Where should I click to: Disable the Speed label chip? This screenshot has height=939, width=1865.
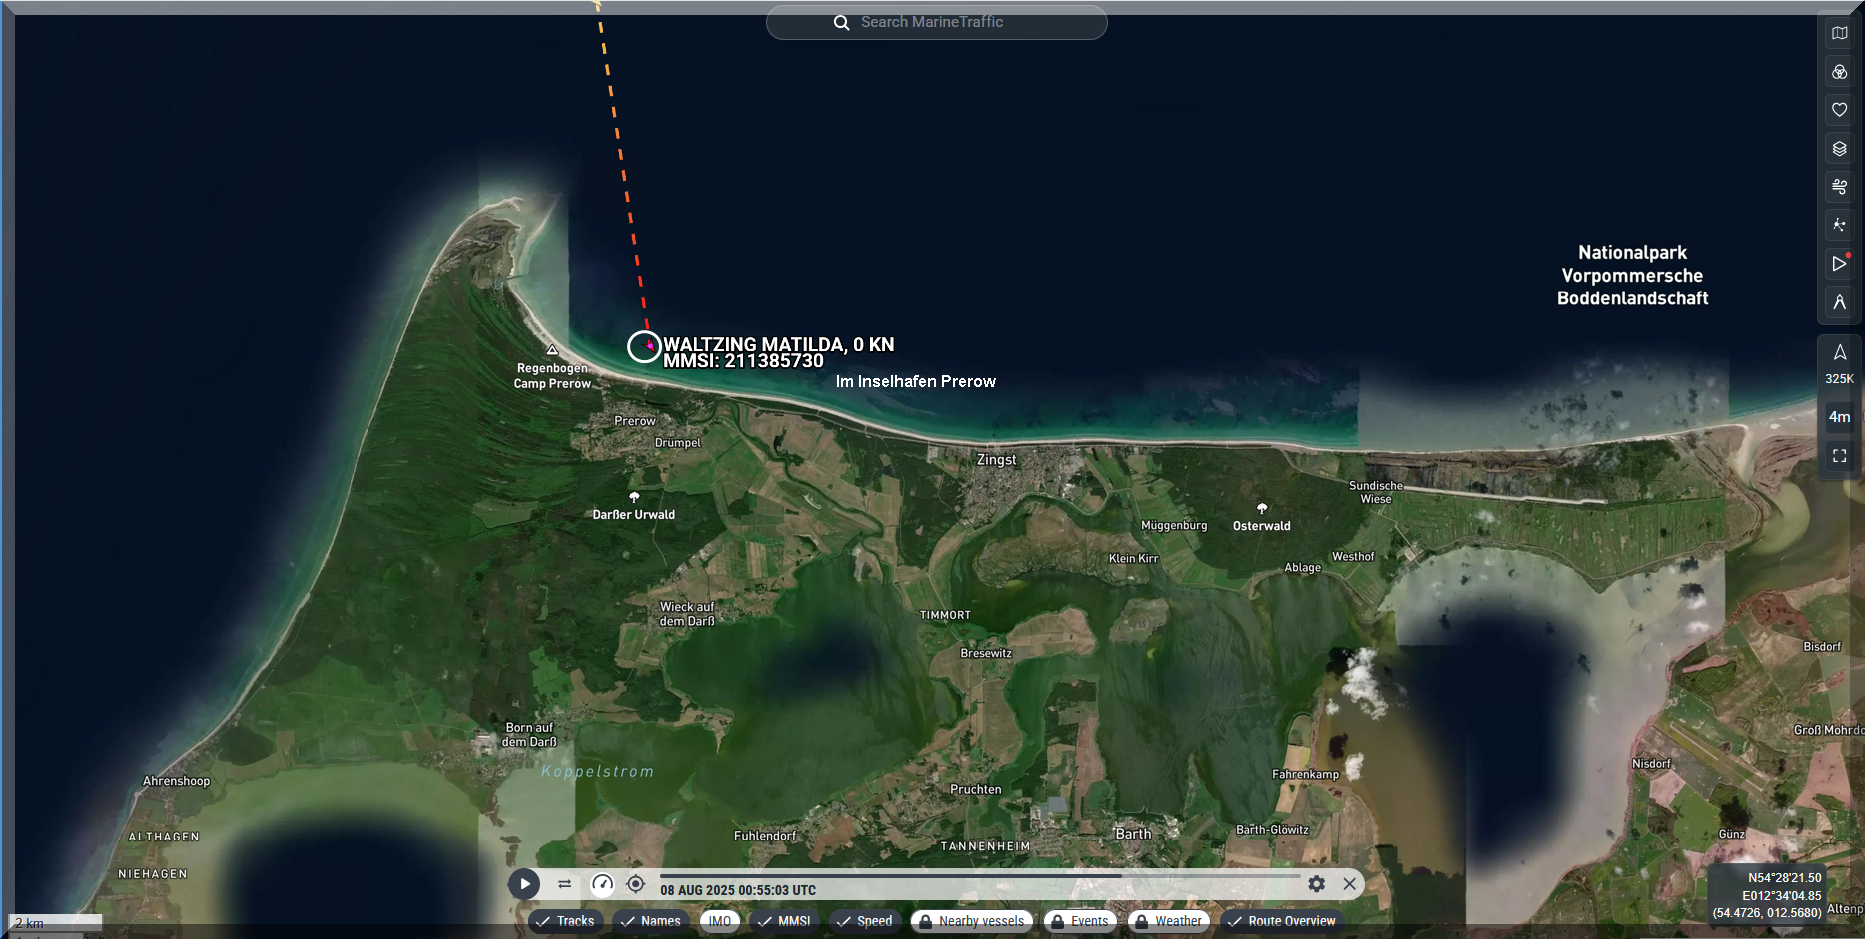tap(865, 921)
